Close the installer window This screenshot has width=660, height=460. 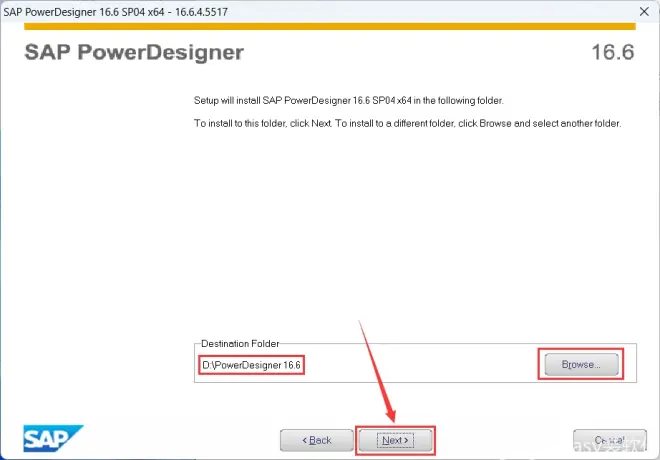(644, 11)
